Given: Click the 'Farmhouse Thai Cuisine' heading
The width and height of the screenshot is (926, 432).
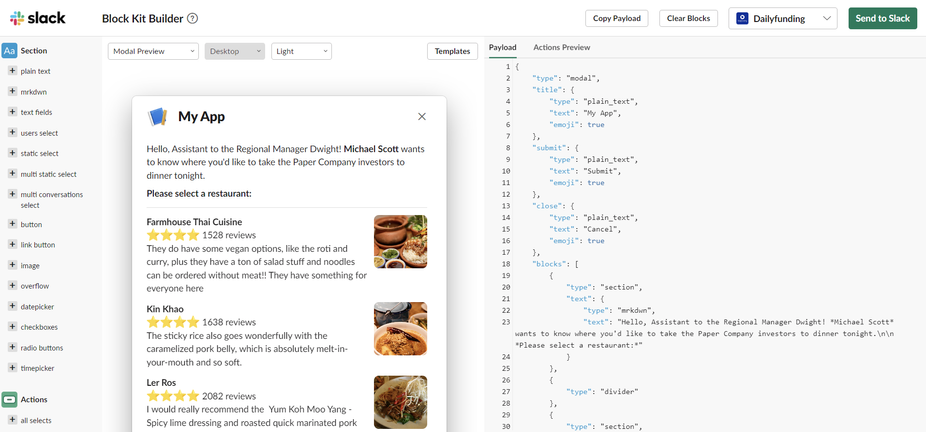Looking at the screenshot, I should 194,222.
